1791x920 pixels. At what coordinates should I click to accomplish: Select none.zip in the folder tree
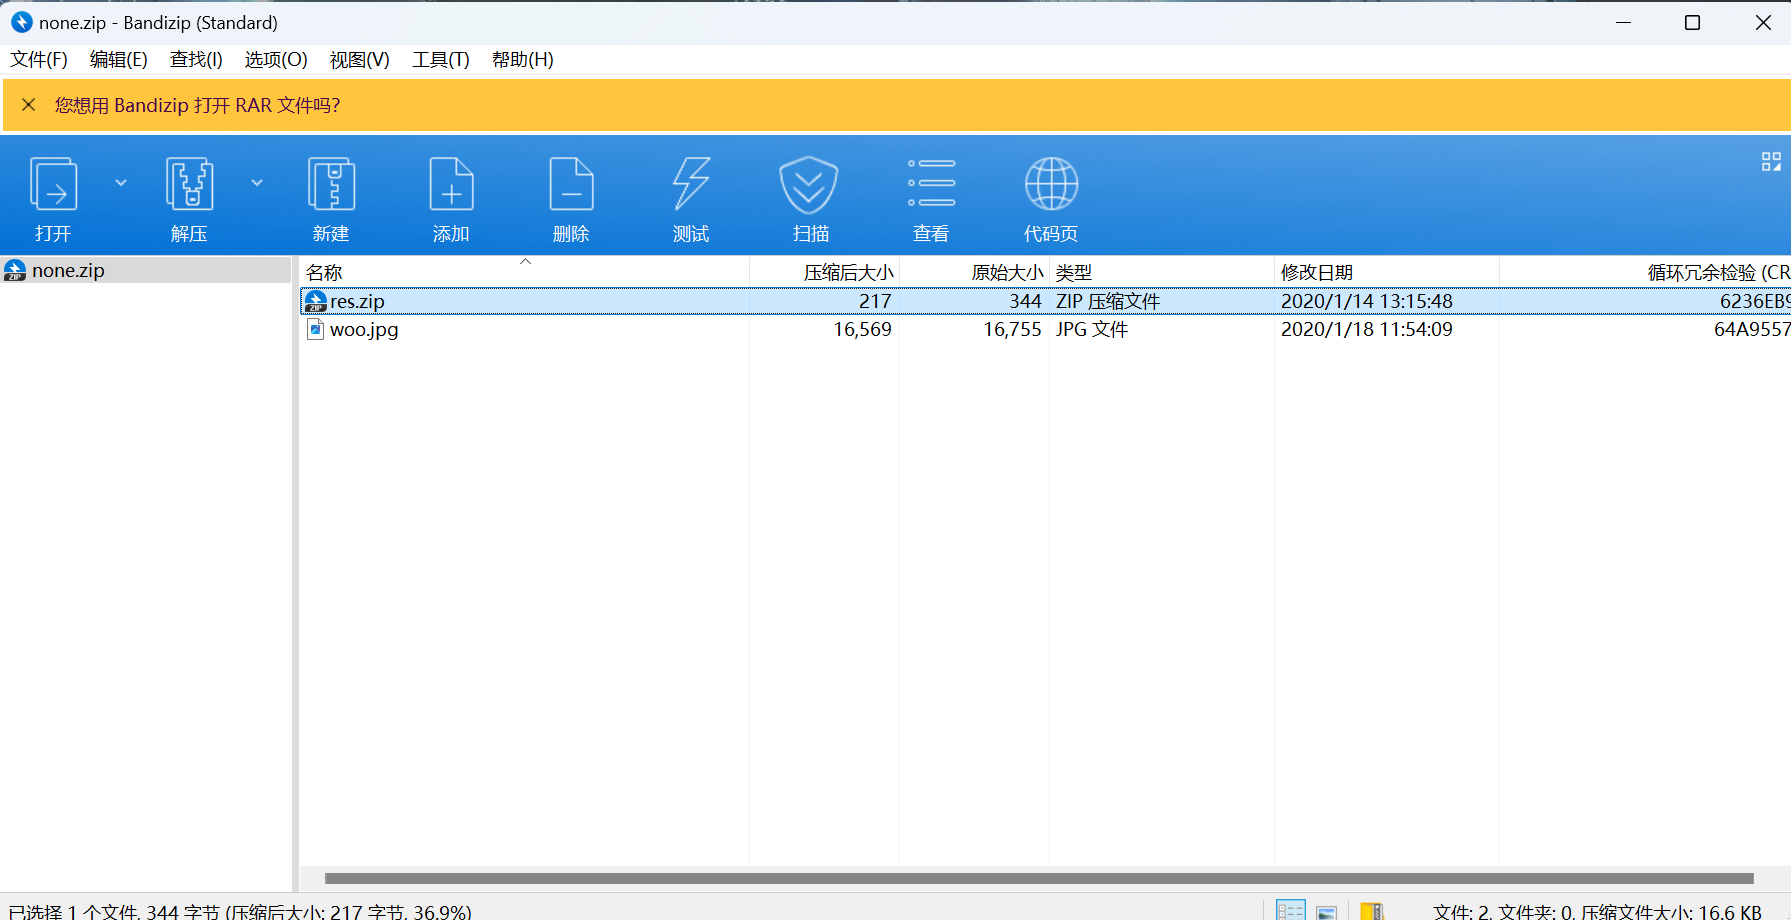pyautogui.click(x=68, y=271)
